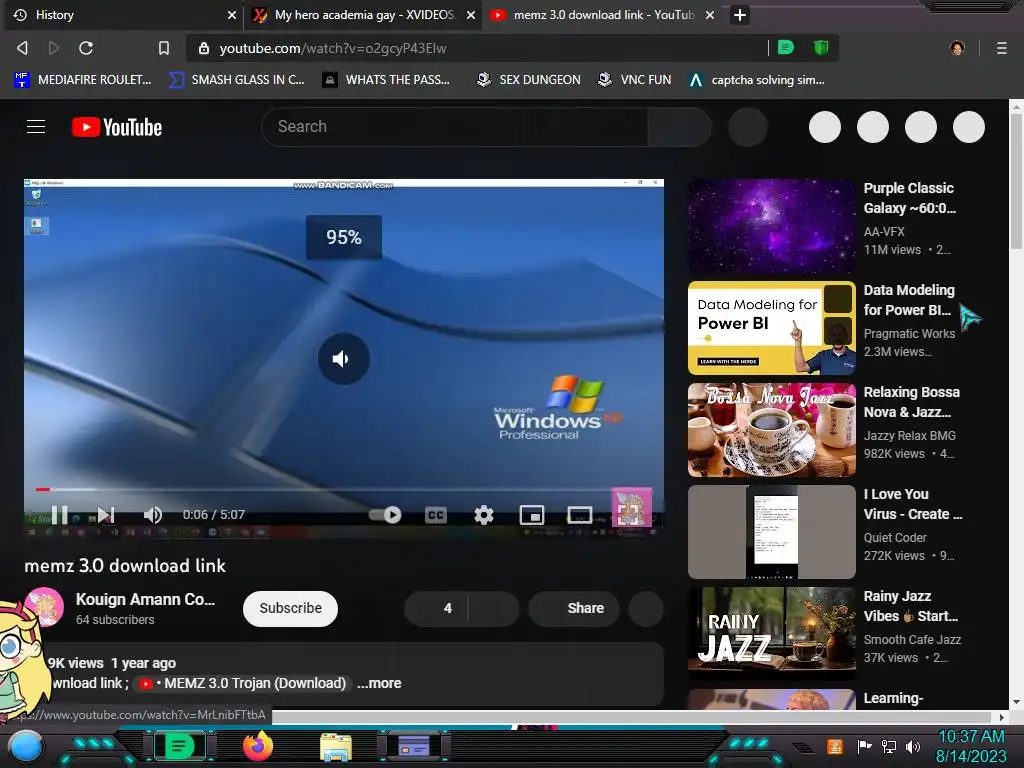Open the Rainy Jazz Vibes video title

910,606
